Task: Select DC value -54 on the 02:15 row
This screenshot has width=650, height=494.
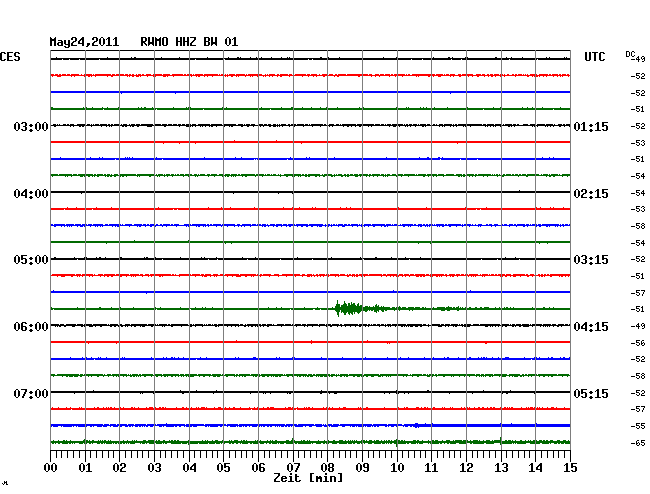Action: [x=638, y=193]
